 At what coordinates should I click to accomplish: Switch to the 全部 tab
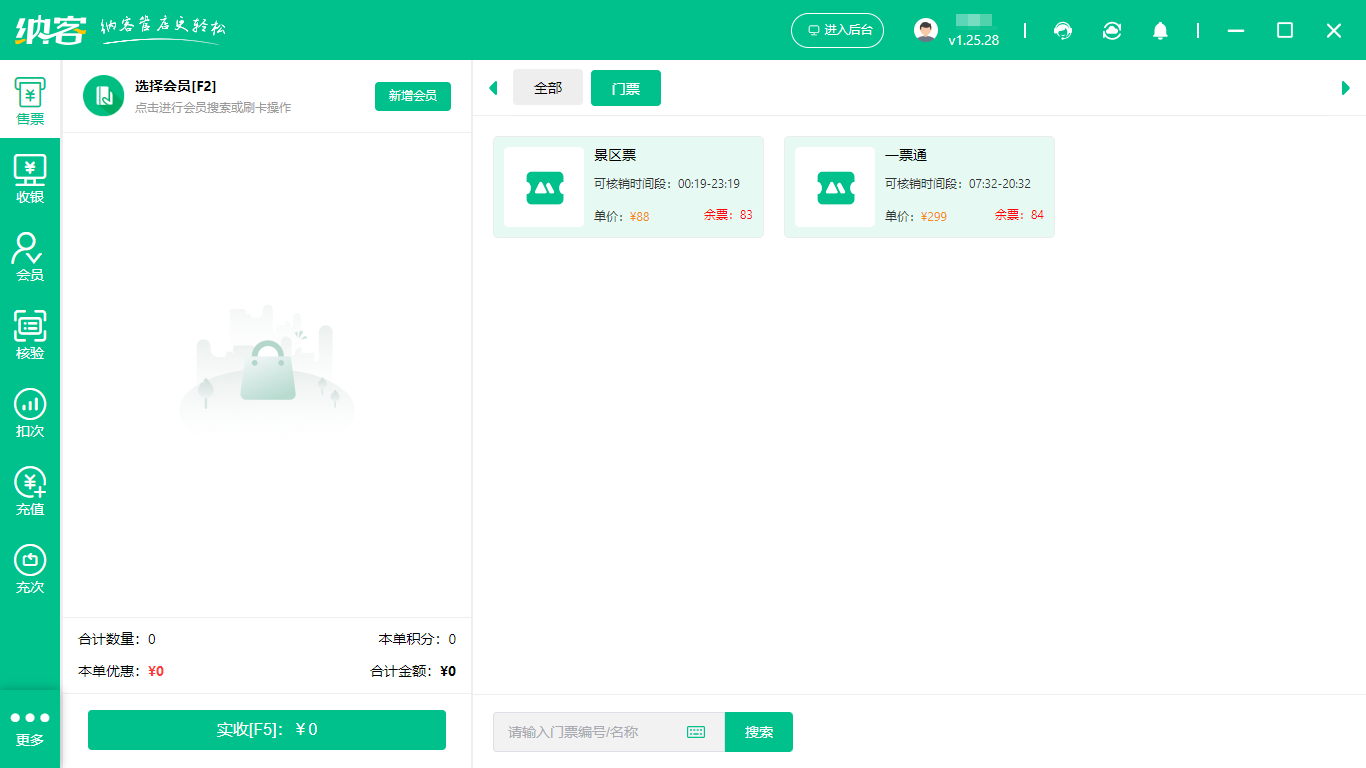[x=548, y=87]
